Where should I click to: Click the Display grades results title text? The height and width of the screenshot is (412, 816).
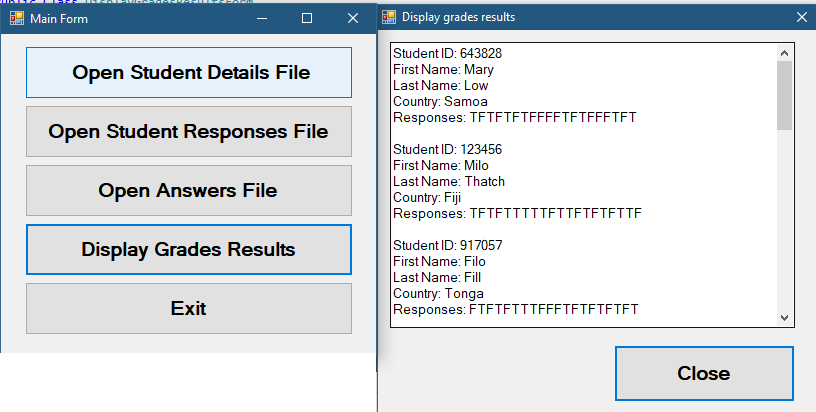(x=458, y=17)
